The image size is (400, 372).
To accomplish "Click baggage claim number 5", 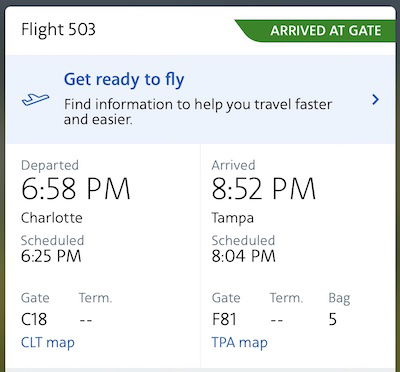I will [332, 320].
